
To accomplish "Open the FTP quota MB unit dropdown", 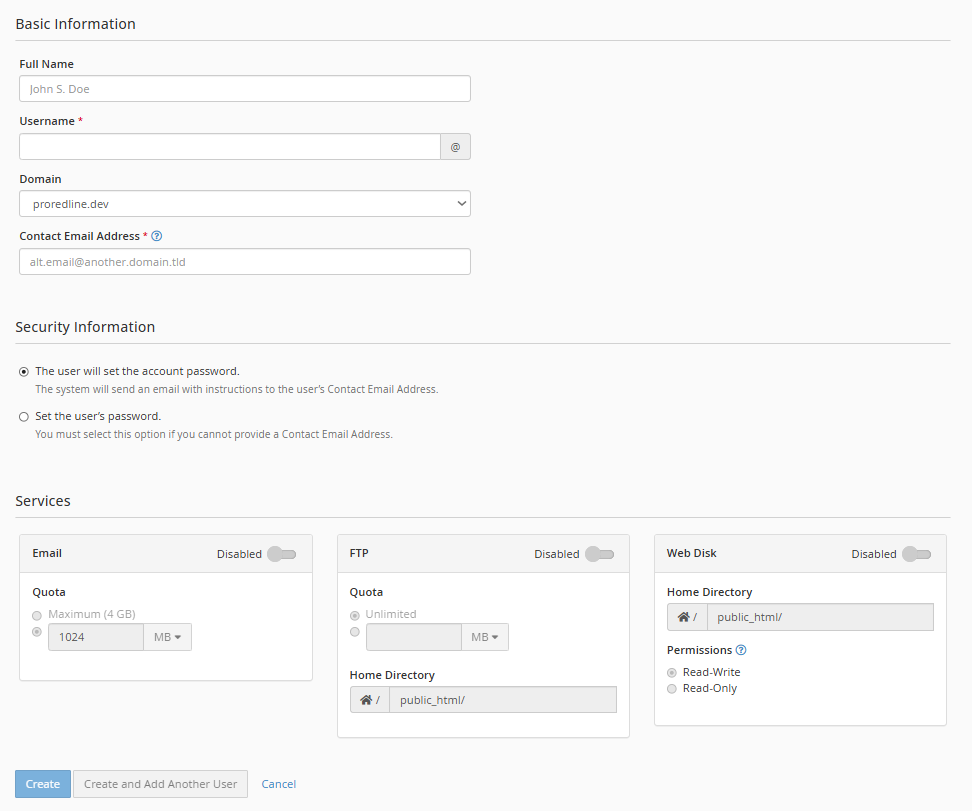I will 484,637.
